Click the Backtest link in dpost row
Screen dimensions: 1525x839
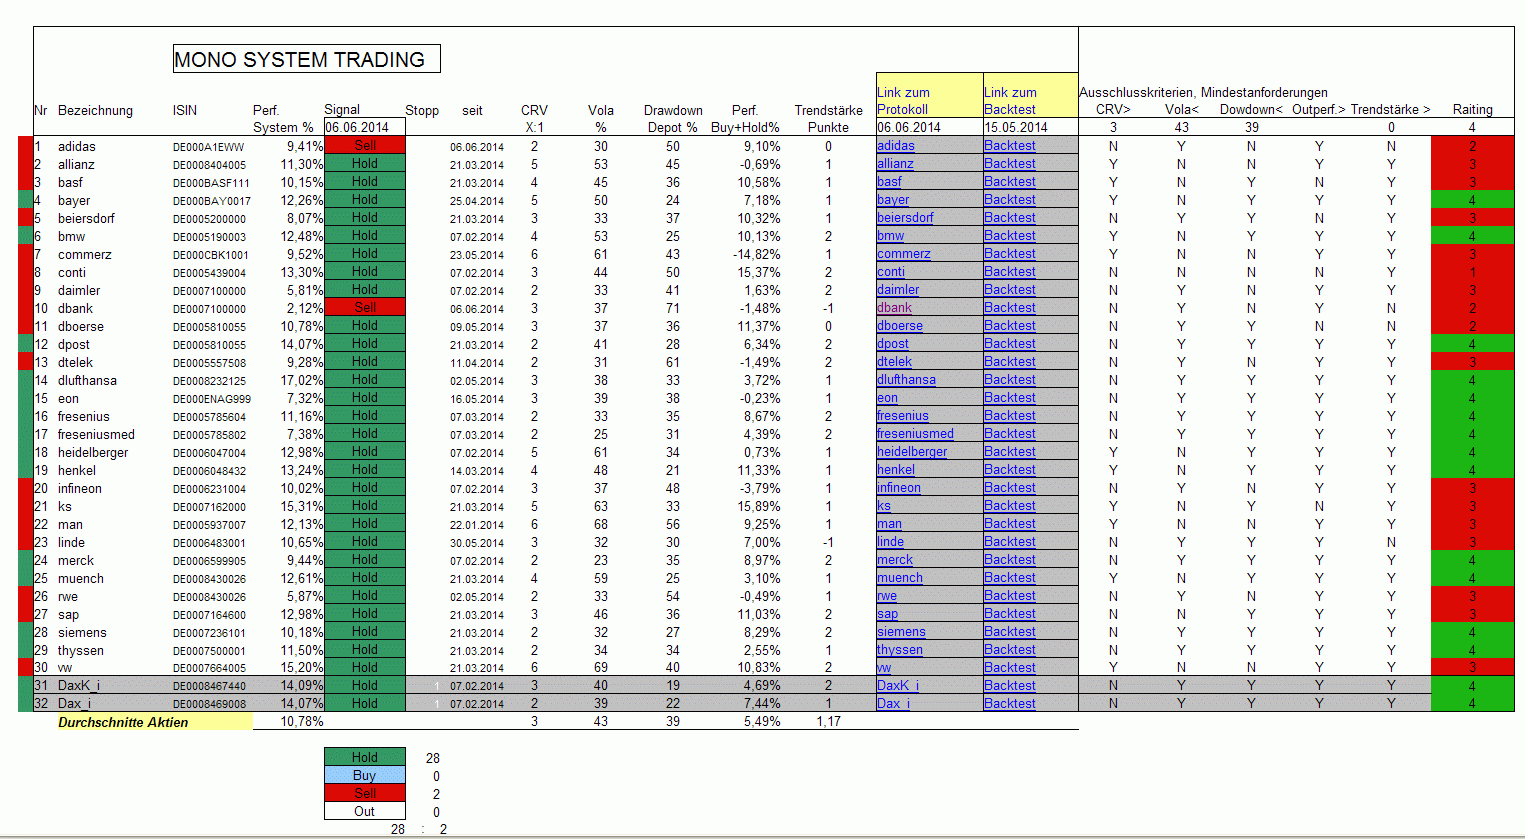coord(1010,344)
